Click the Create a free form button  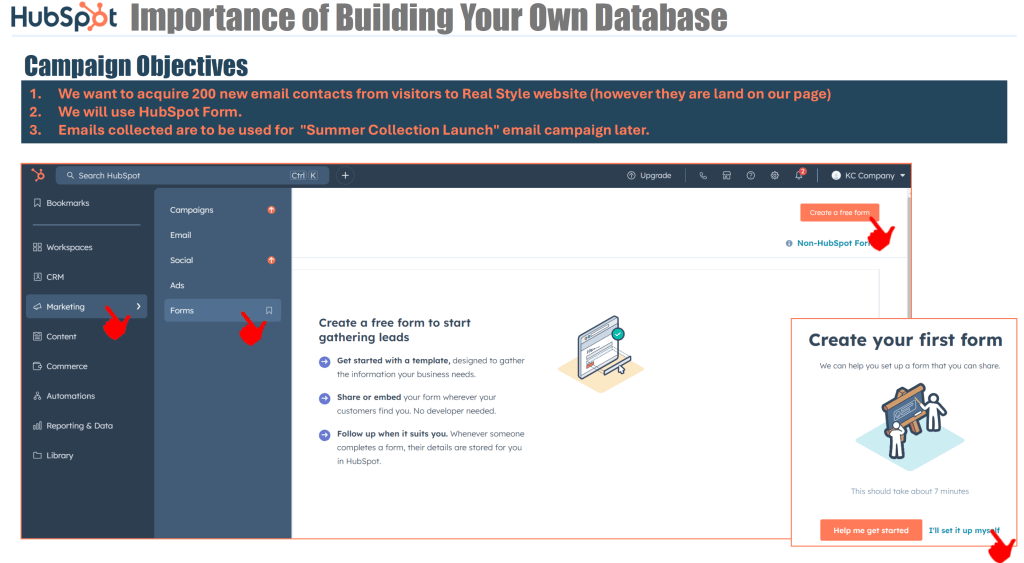(839, 212)
